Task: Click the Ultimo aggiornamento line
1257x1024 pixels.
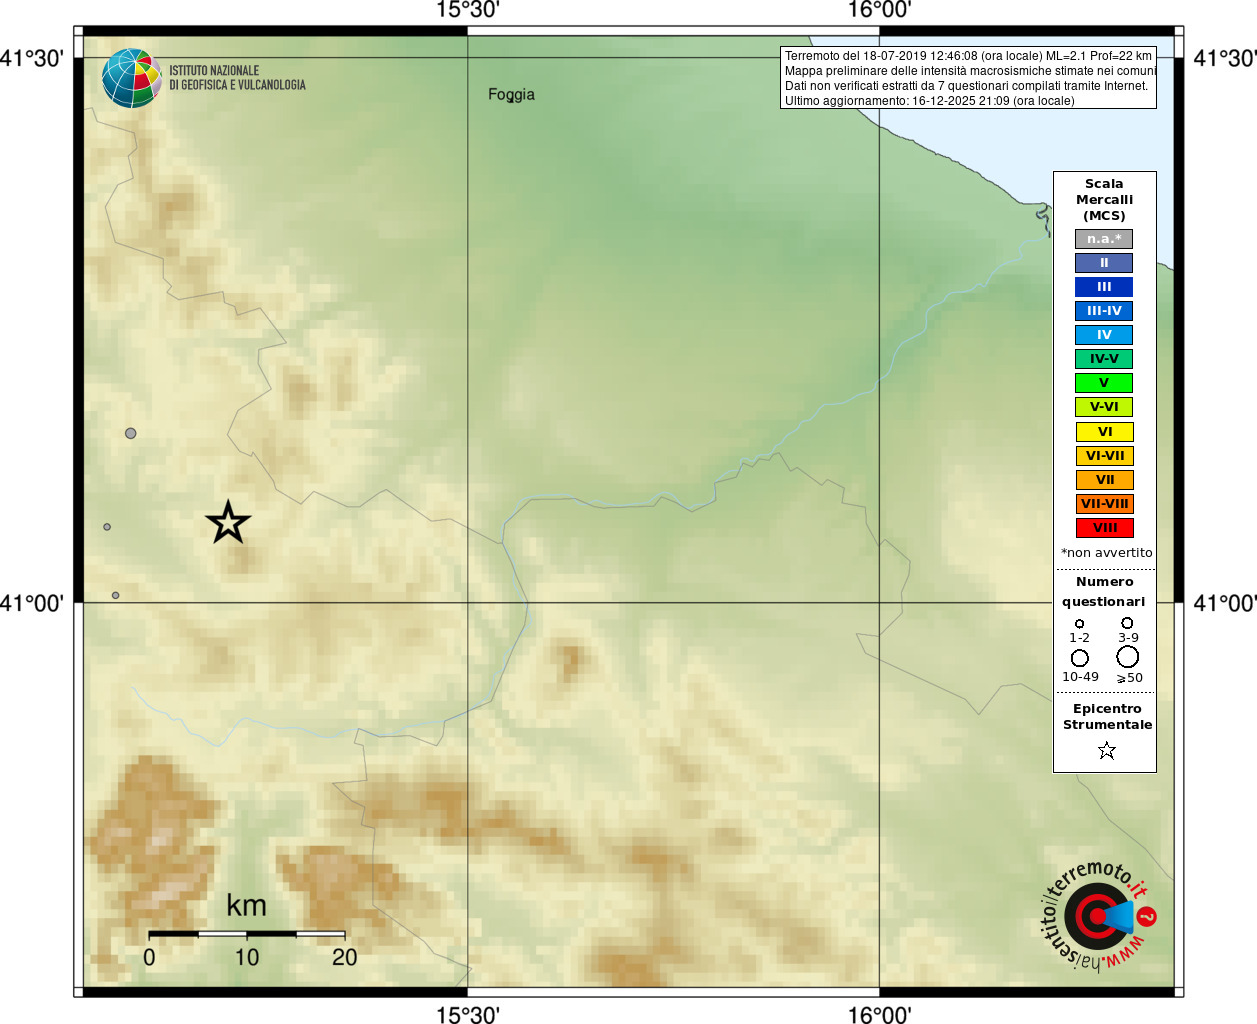Action: pyautogui.click(x=930, y=101)
